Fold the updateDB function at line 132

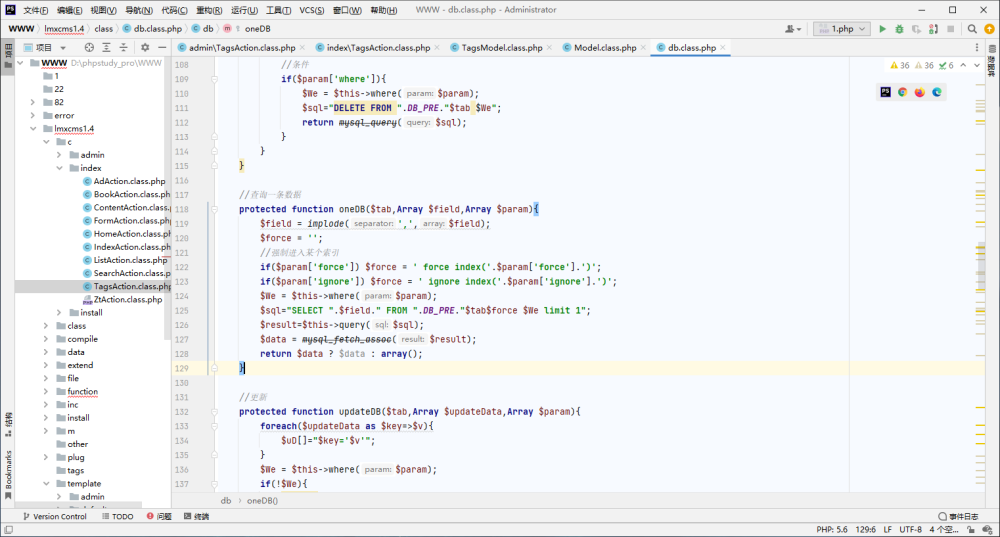[x=214, y=412]
